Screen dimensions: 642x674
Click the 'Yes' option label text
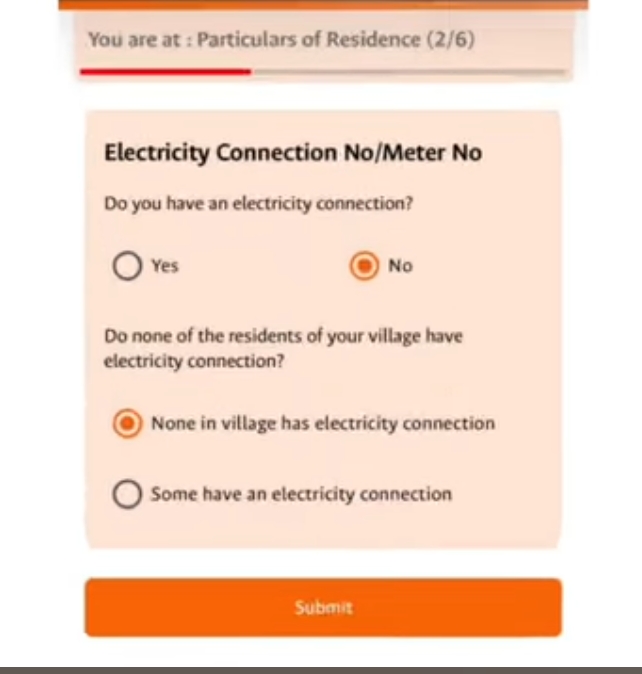pos(164,266)
